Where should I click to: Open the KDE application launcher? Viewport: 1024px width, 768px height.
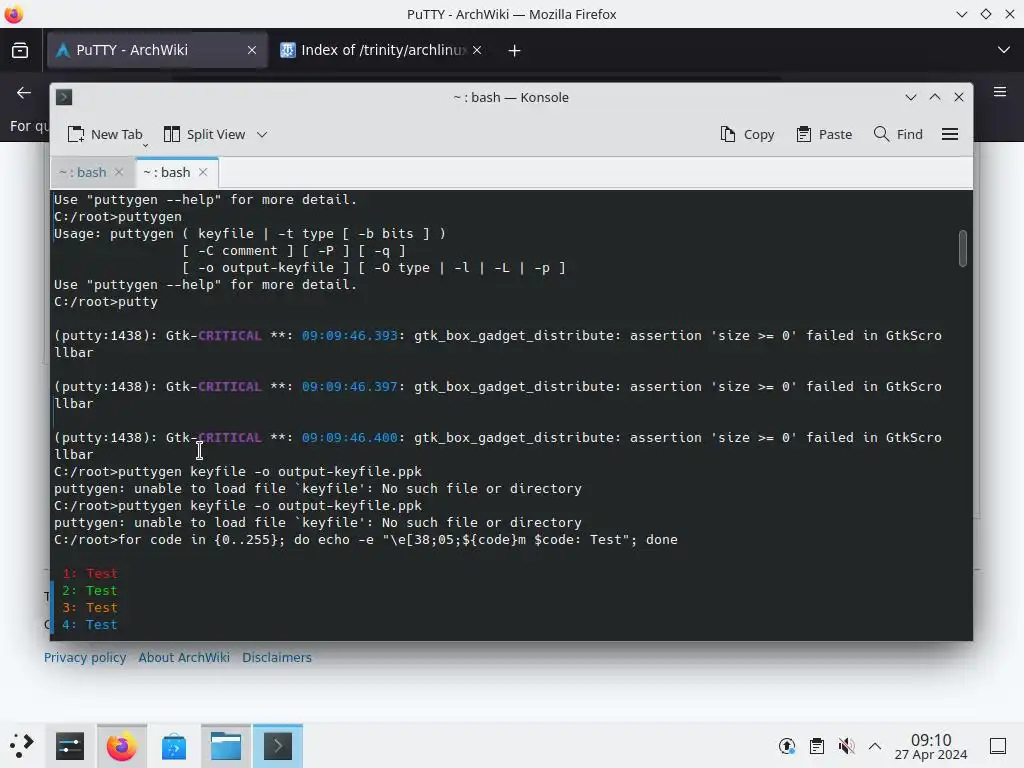22,746
